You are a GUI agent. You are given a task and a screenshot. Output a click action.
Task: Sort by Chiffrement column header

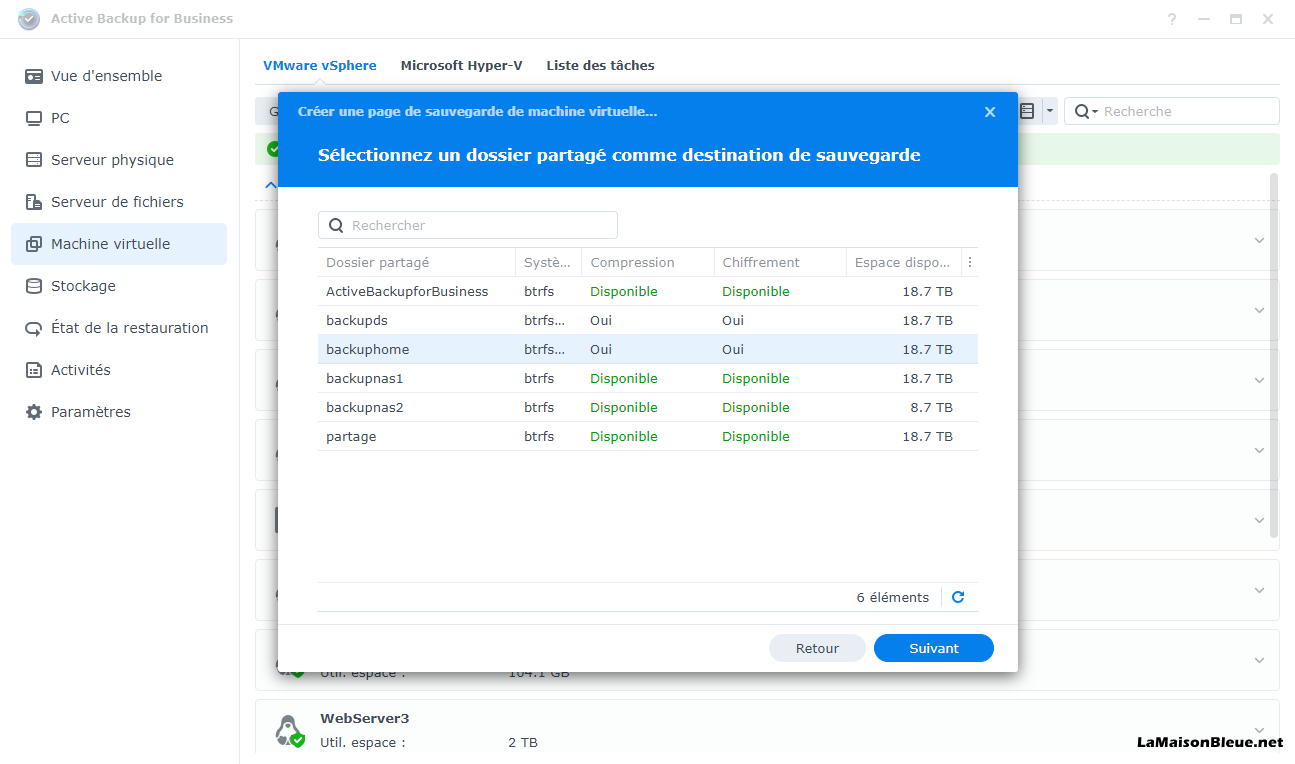(x=780, y=262)
